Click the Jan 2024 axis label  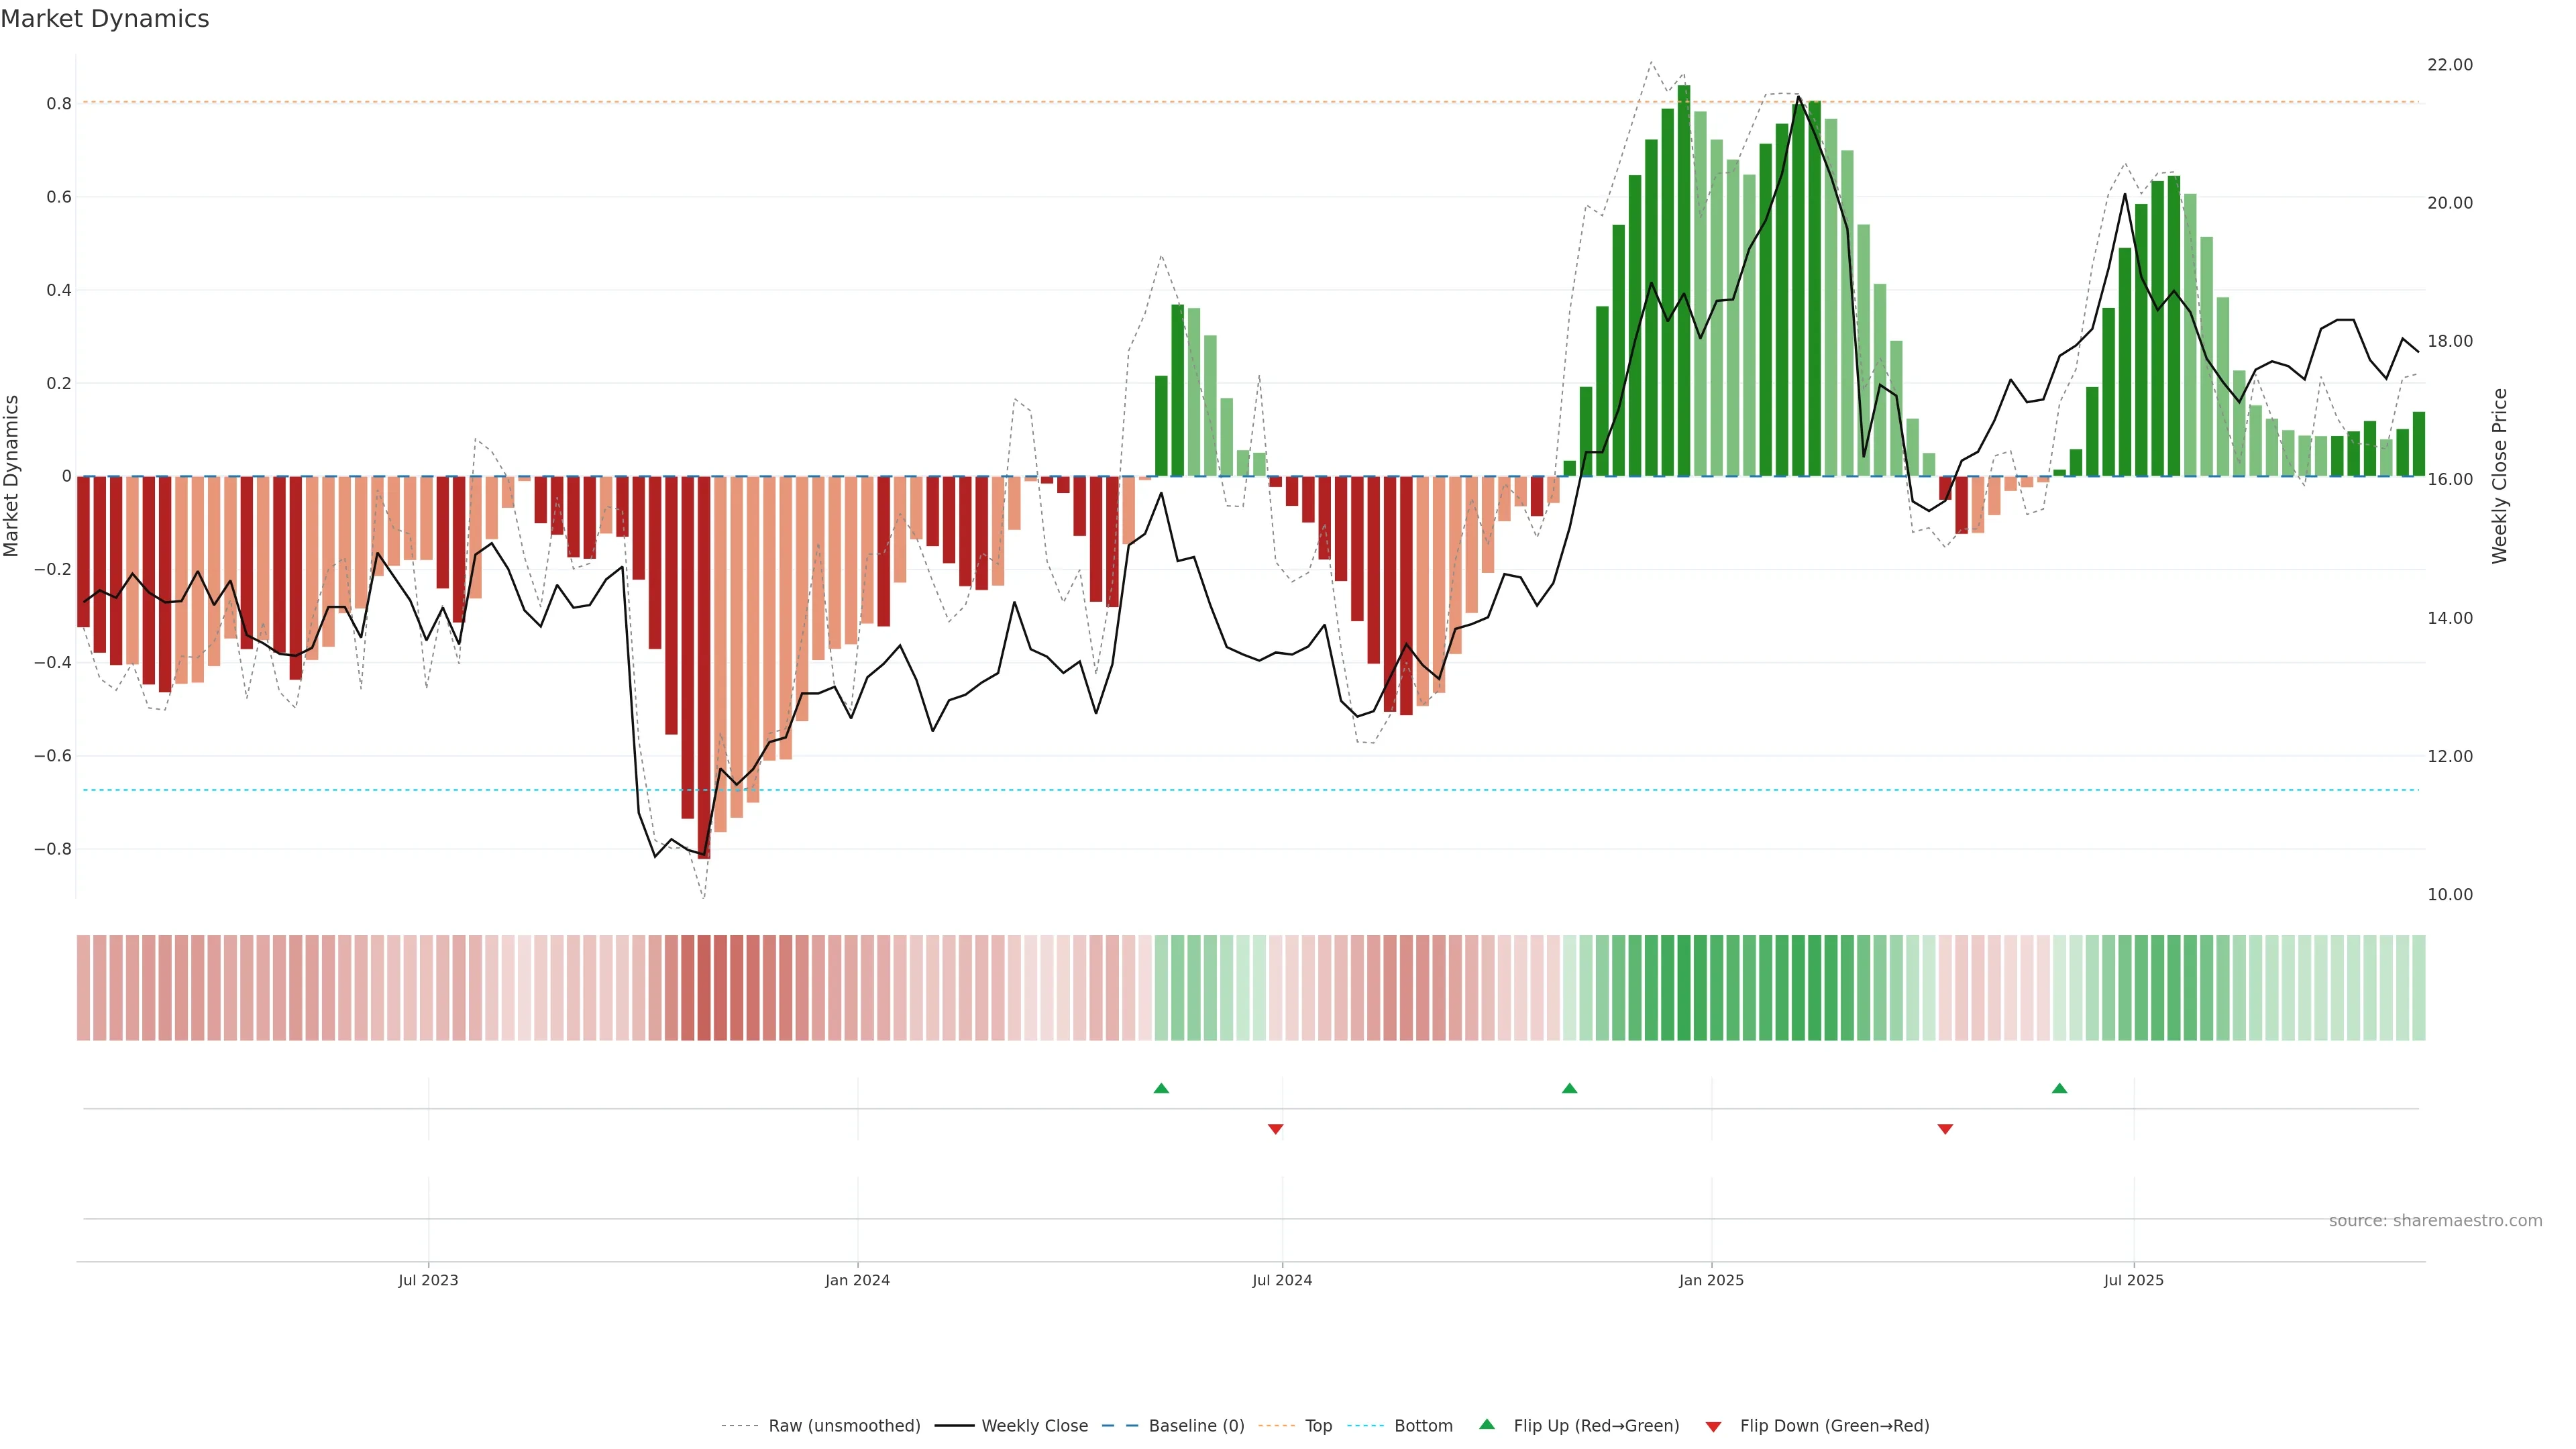click(x=857, y=1280)
